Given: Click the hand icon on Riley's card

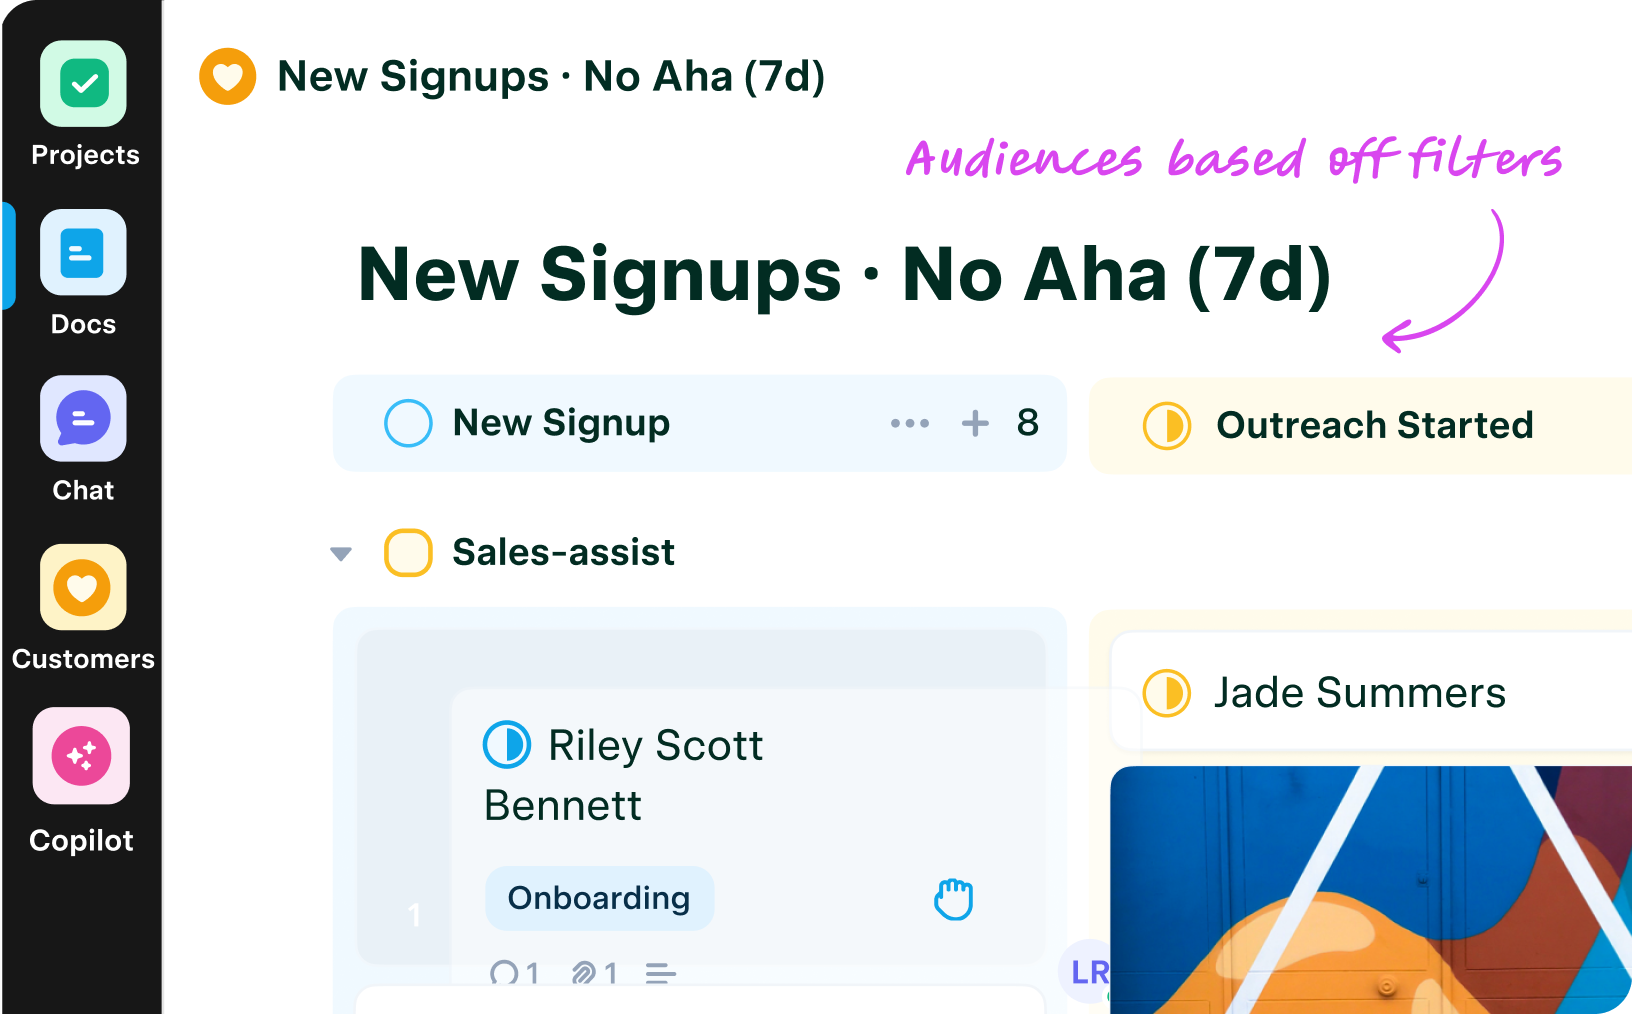Looking at the screenshot, I should (x=953, y=899).
